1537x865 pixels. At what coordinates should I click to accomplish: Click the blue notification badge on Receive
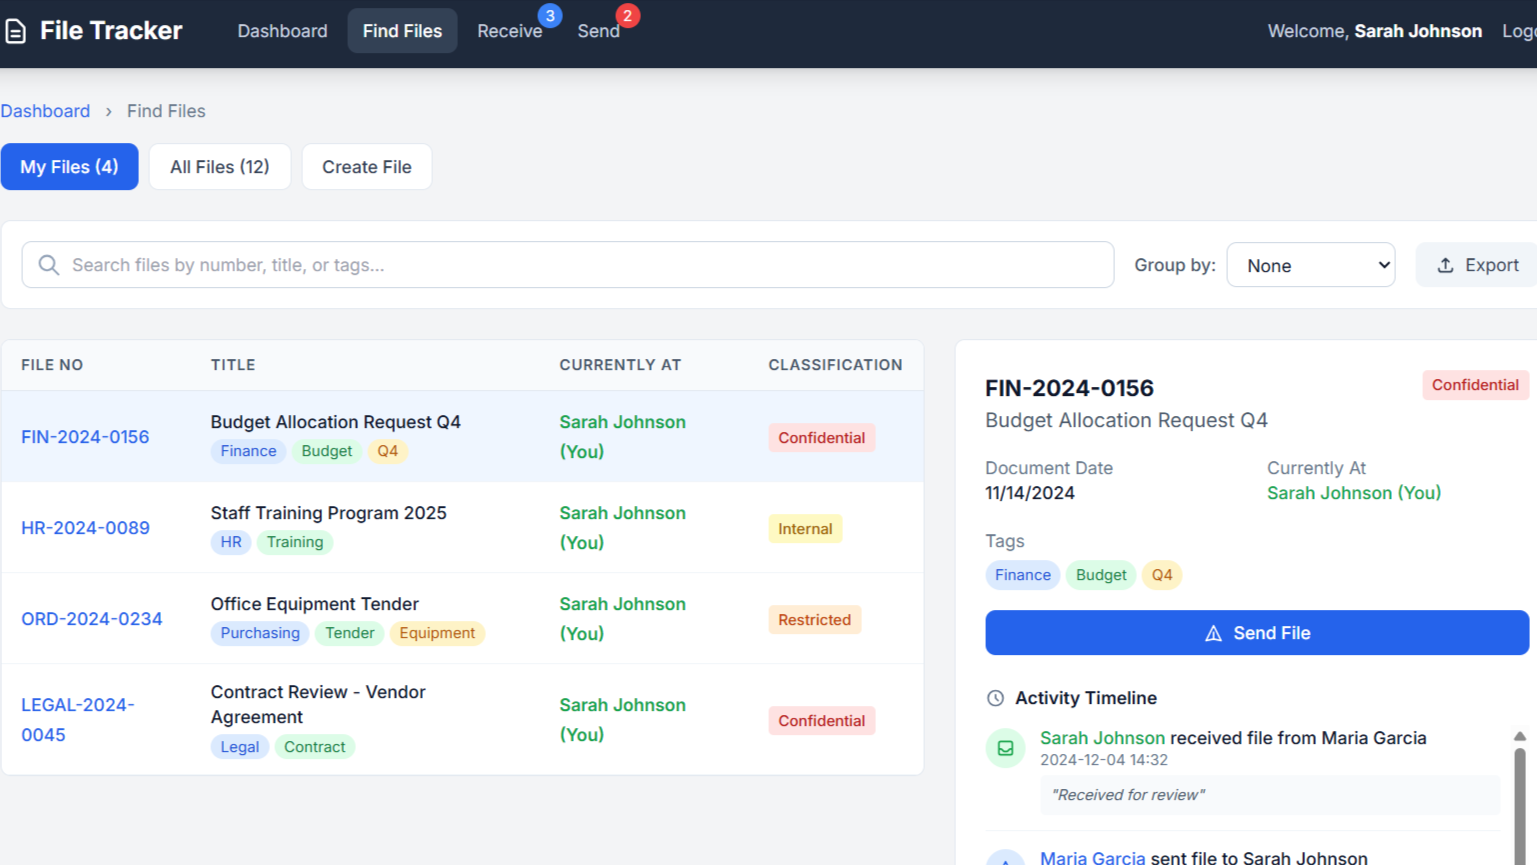pos(550,15)
